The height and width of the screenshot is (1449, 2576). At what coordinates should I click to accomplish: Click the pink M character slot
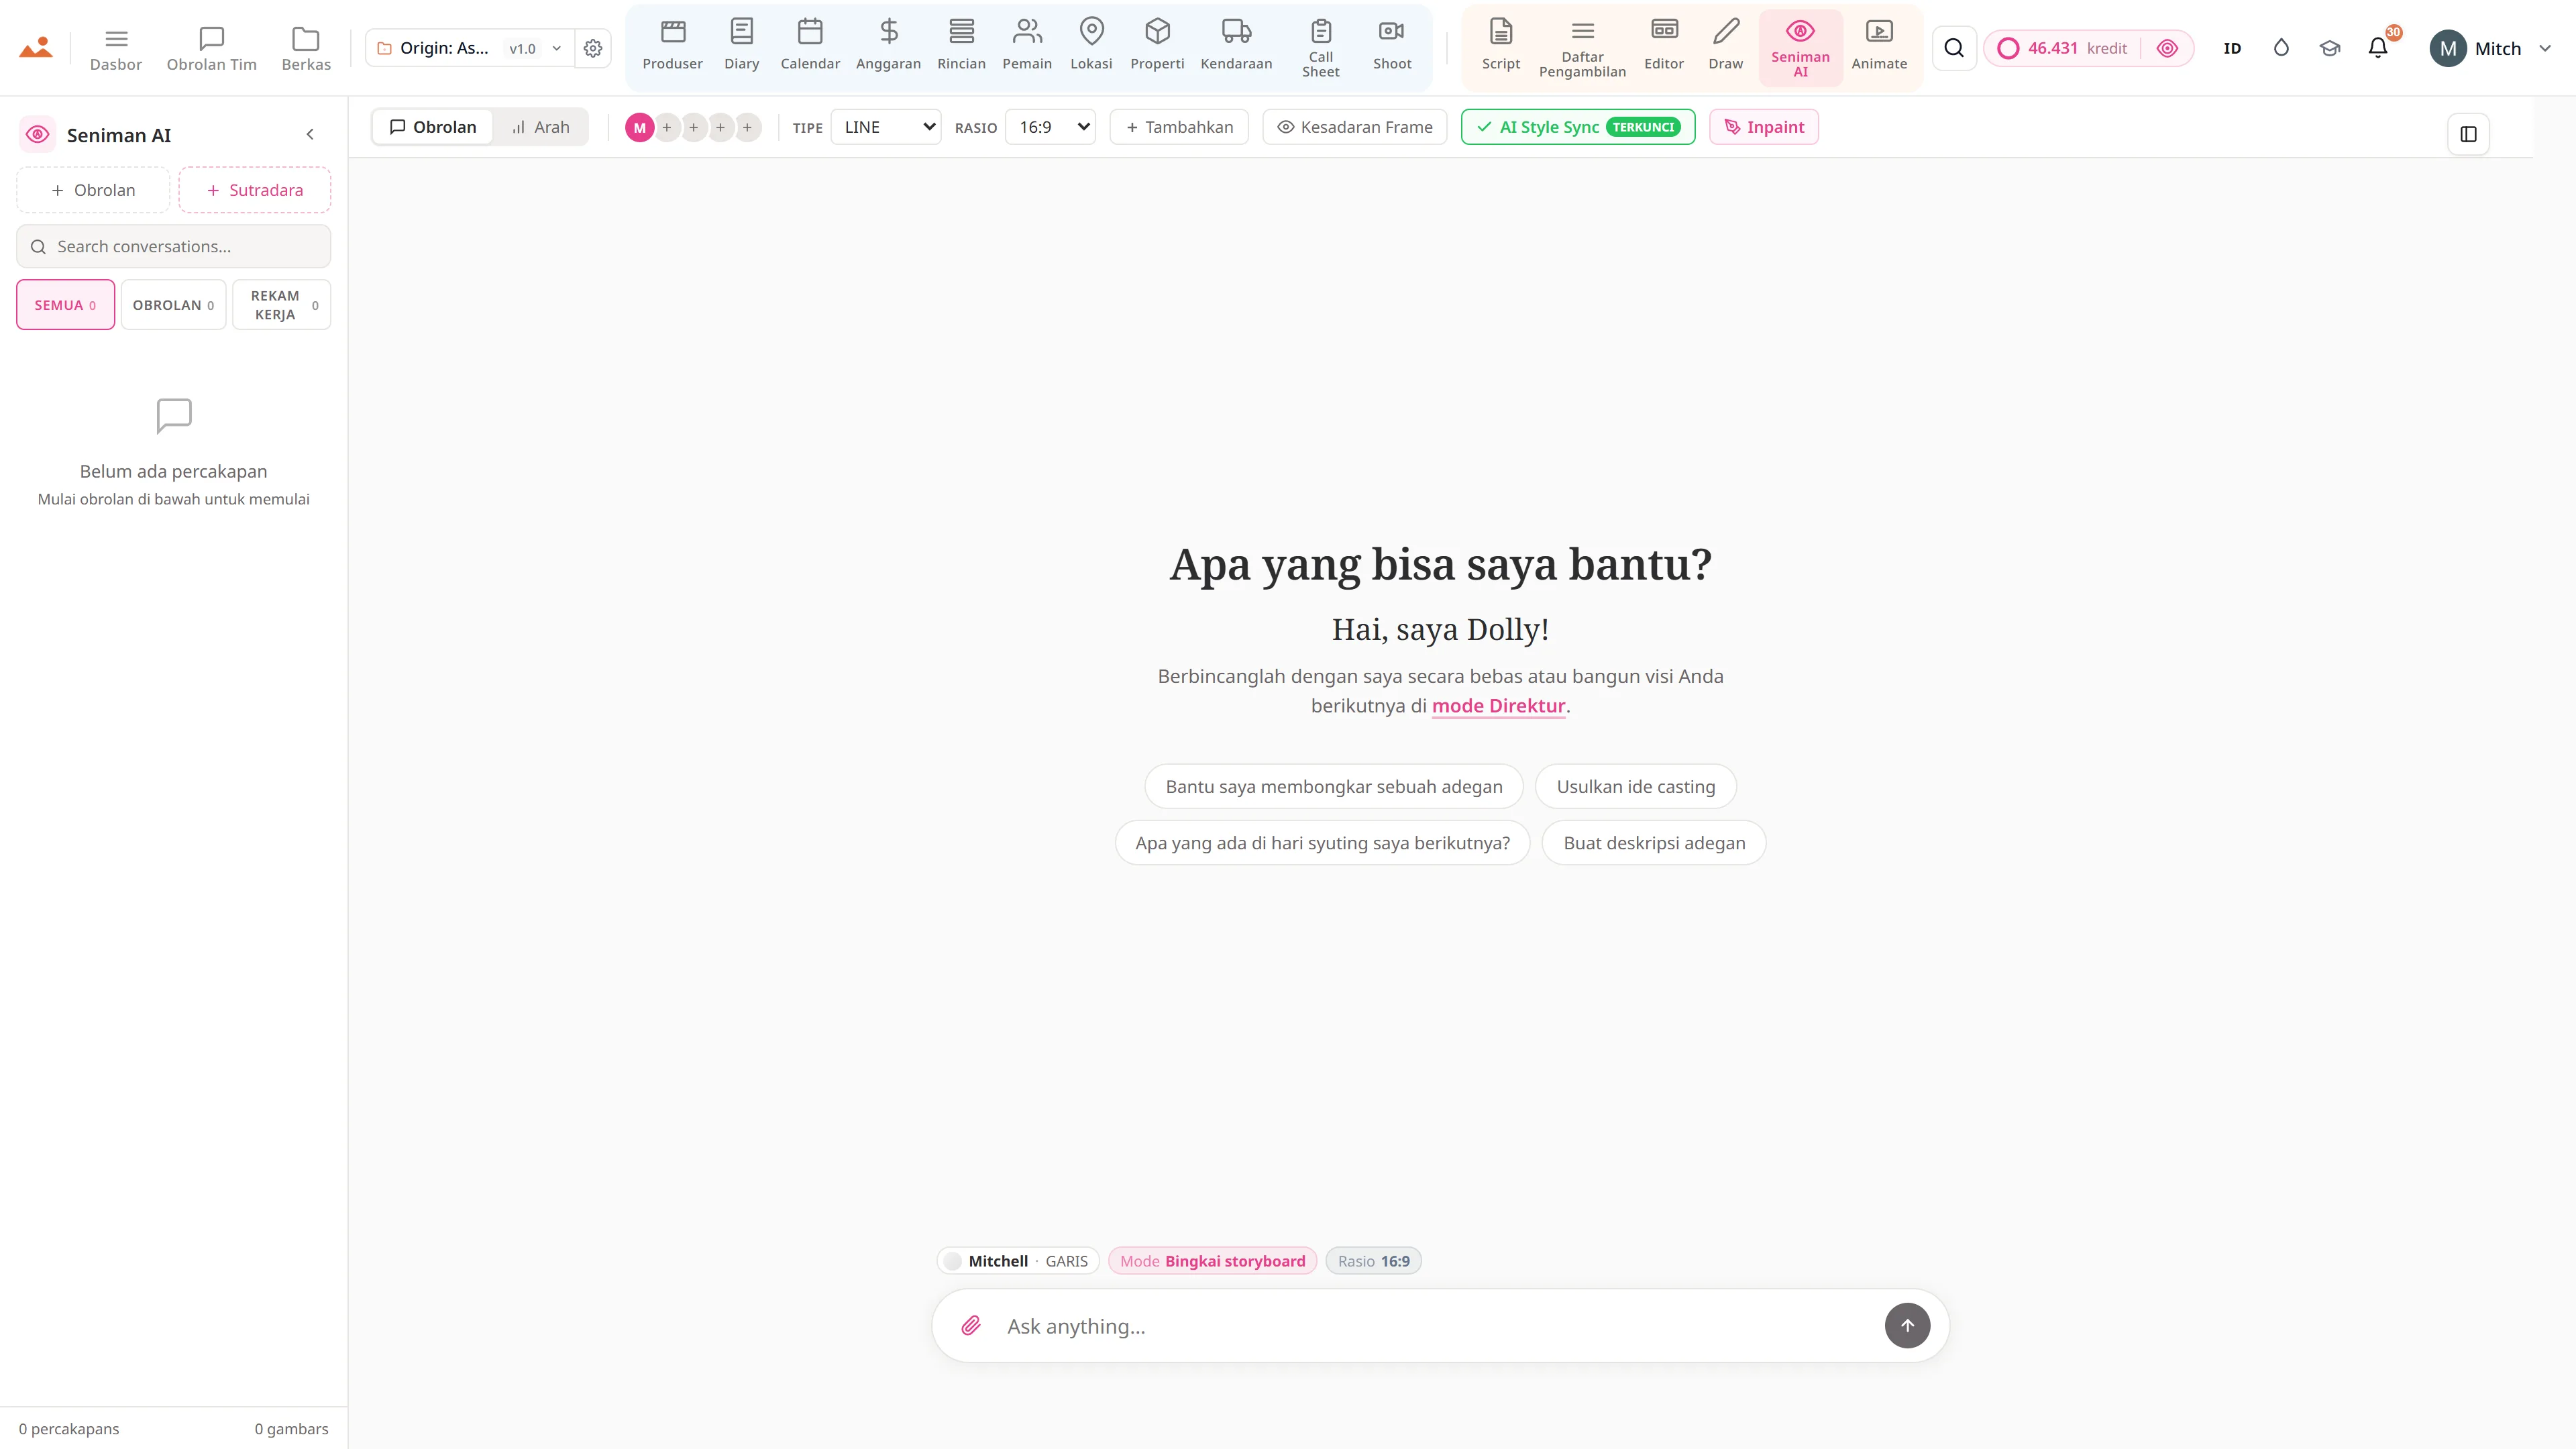(639, 127)
